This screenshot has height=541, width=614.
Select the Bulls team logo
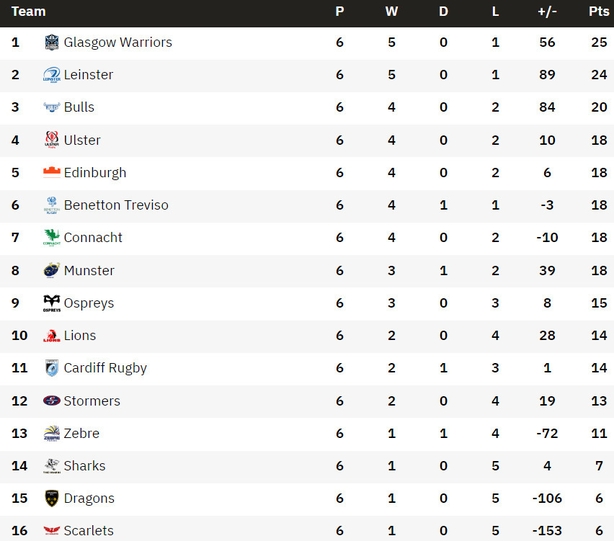coord(52,107)
